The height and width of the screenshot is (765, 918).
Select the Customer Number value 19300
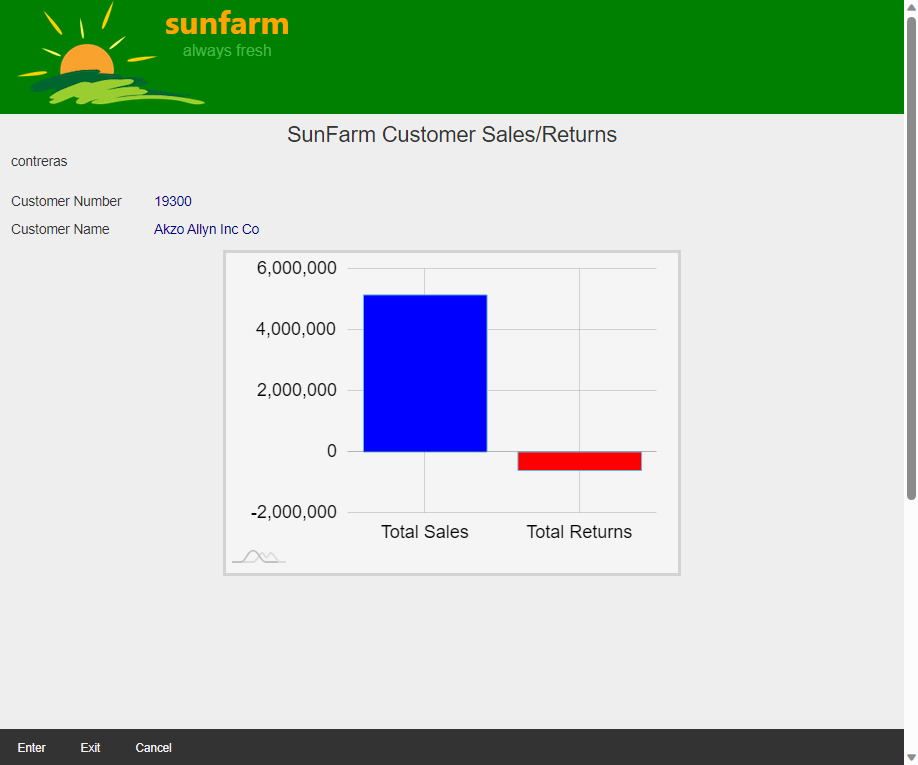[173, 201]
